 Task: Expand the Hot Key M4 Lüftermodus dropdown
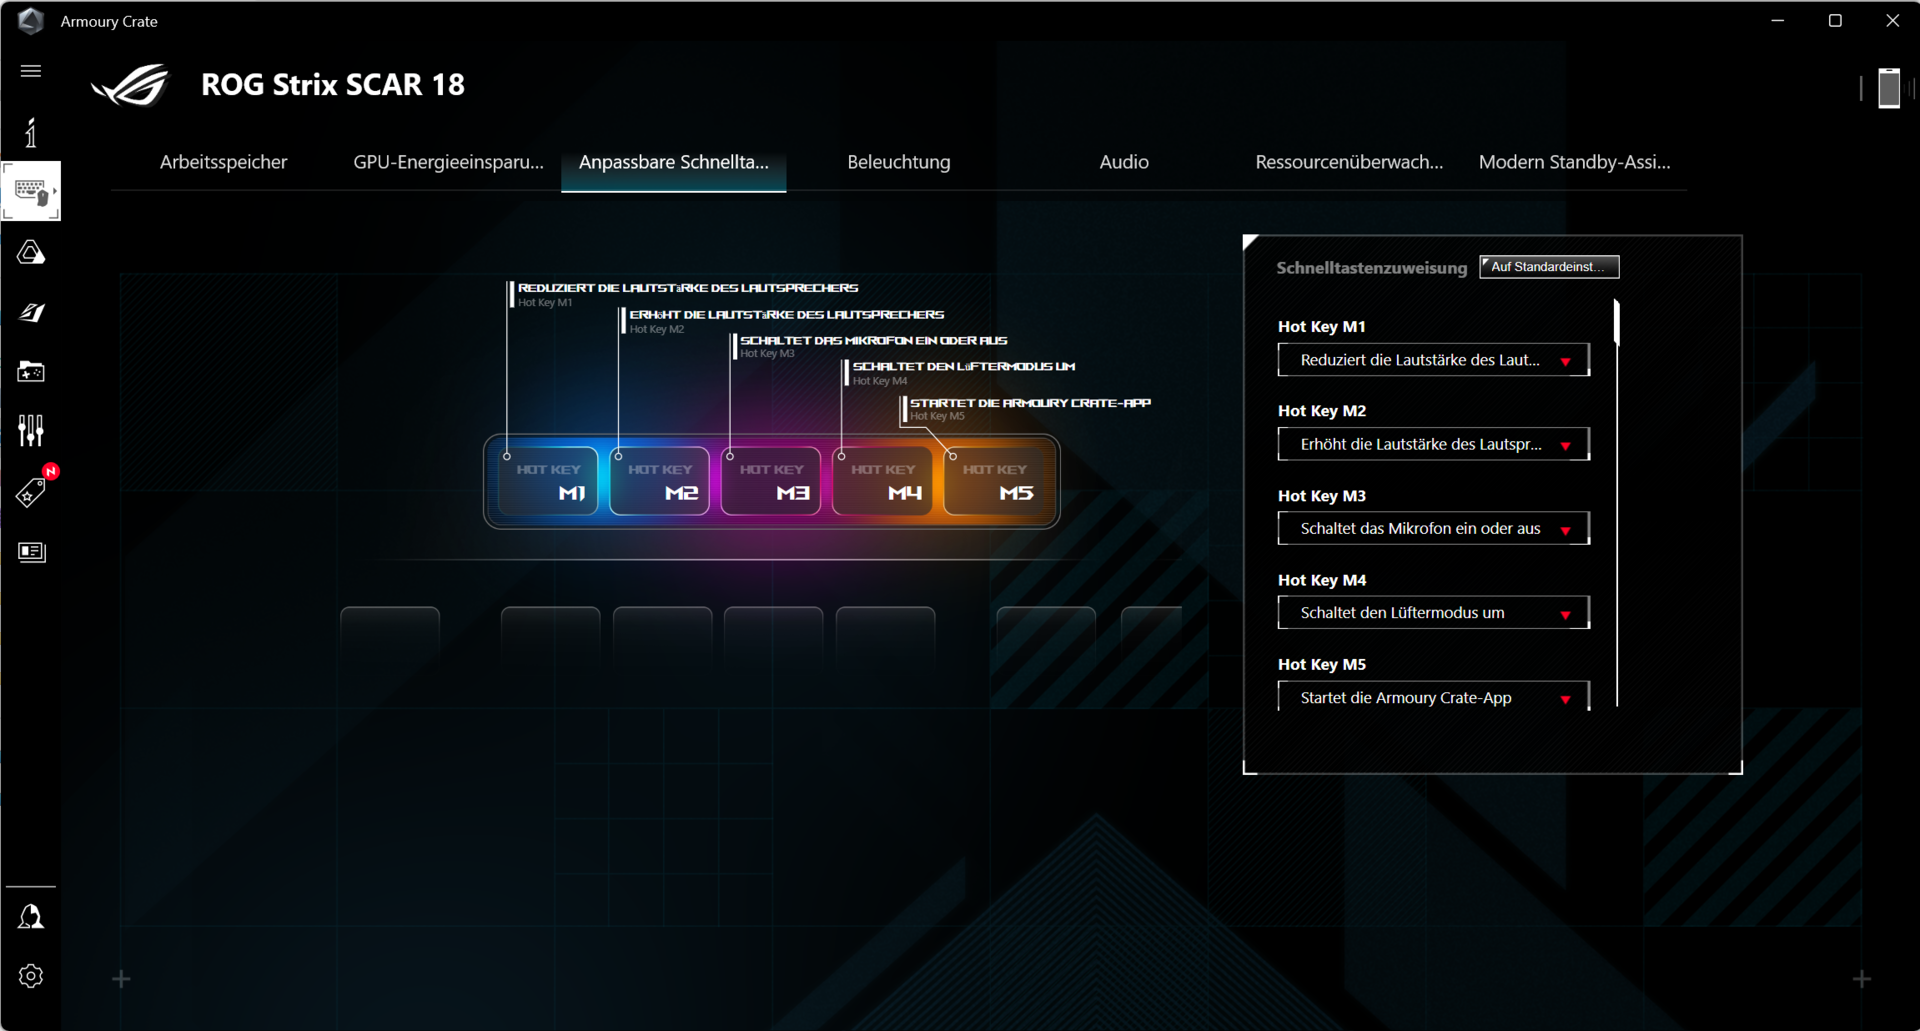pyautogui.click(x=1432, y=613)
